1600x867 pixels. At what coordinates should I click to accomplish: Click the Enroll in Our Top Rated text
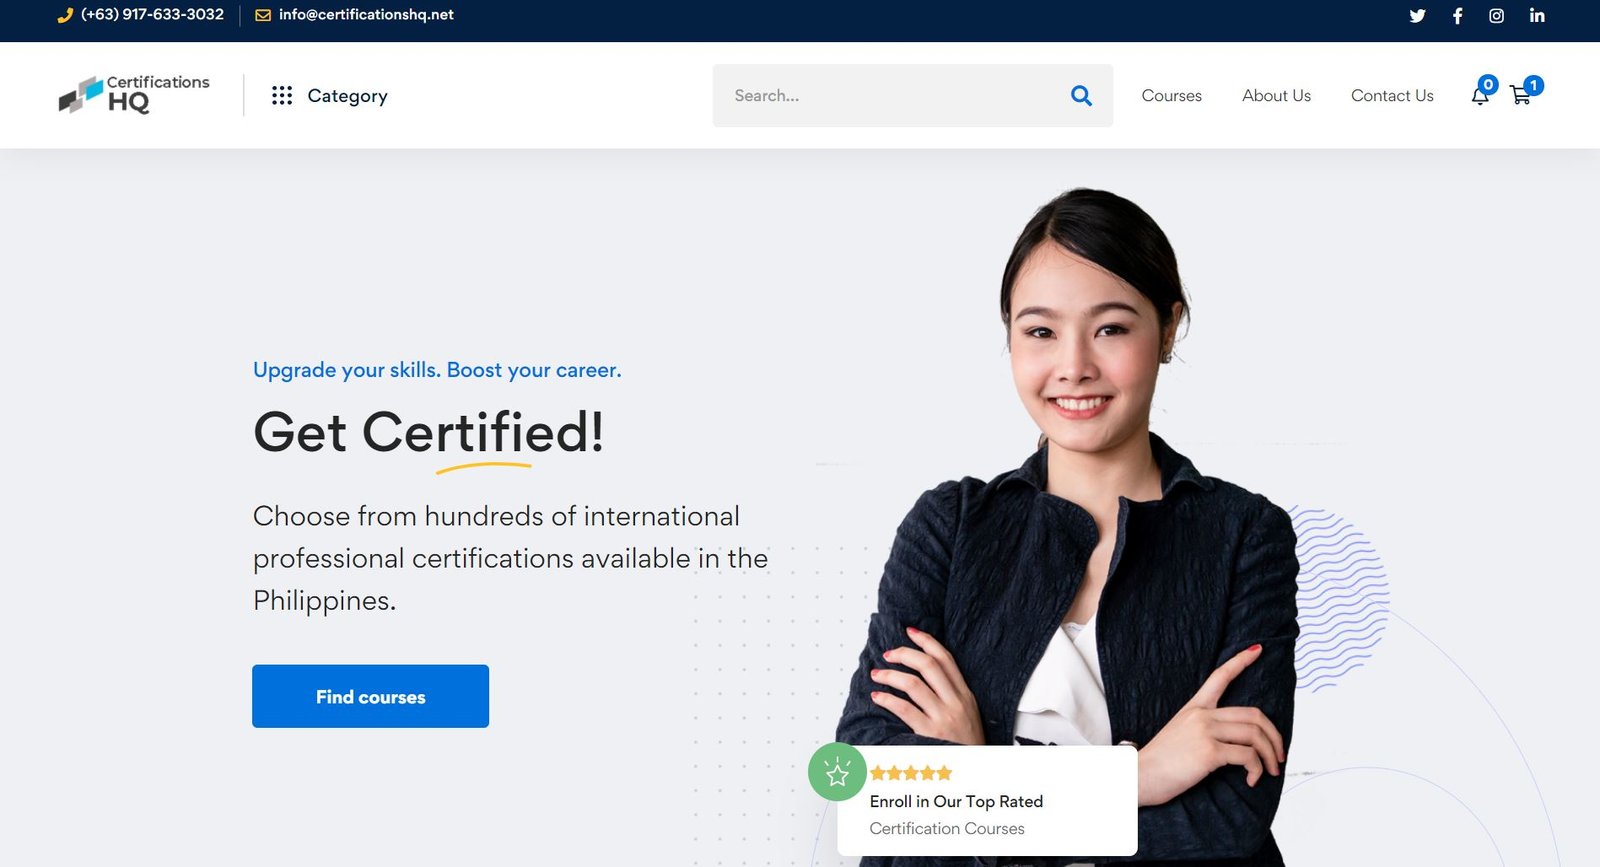(956, 802)
